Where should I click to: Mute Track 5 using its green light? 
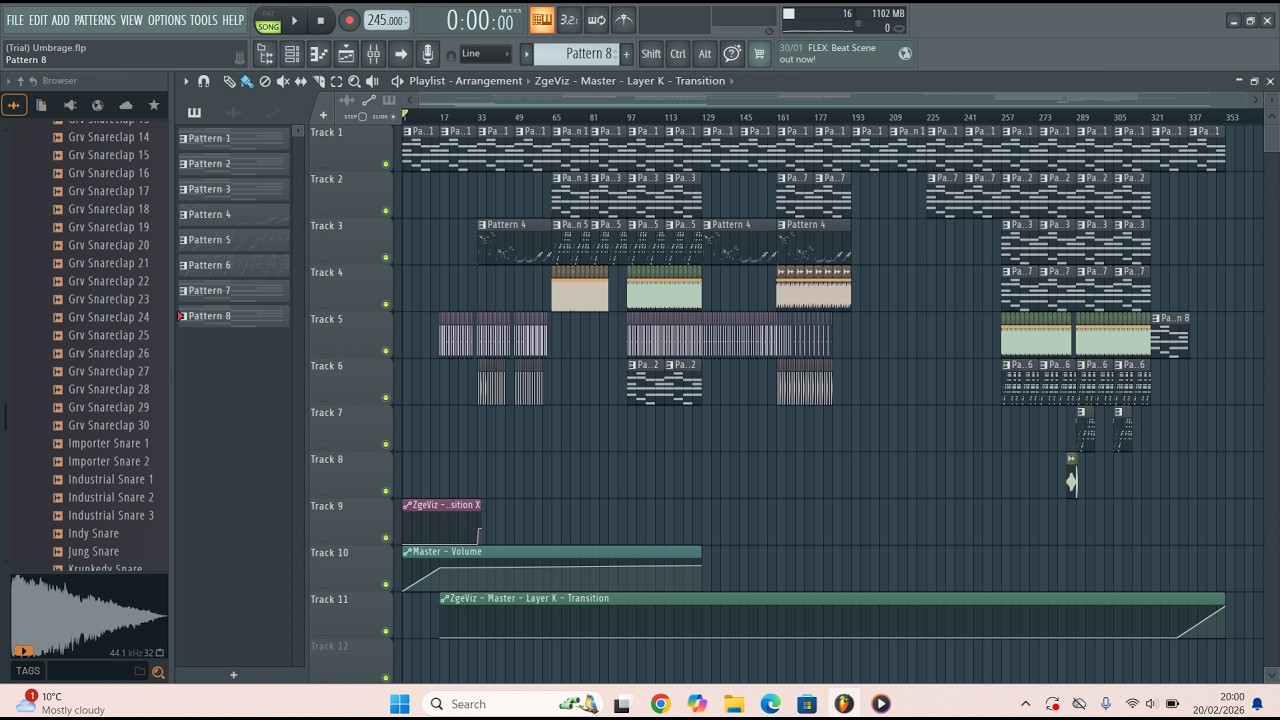click(386, 351)
